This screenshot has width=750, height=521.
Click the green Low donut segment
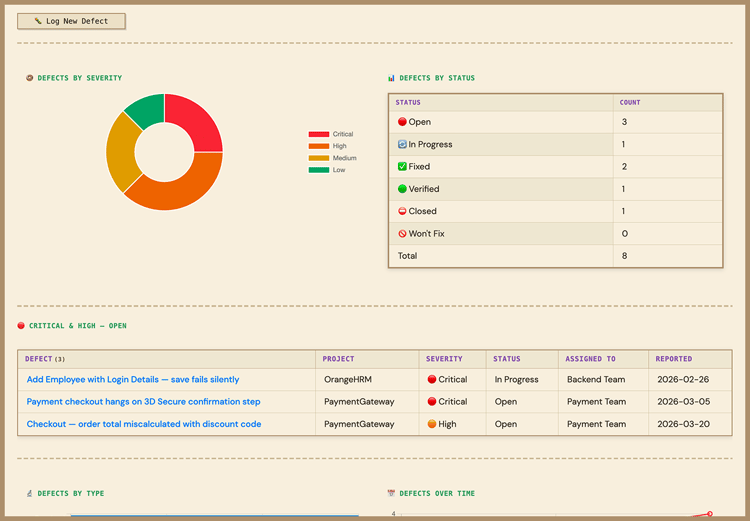click(x=148, y=109)
